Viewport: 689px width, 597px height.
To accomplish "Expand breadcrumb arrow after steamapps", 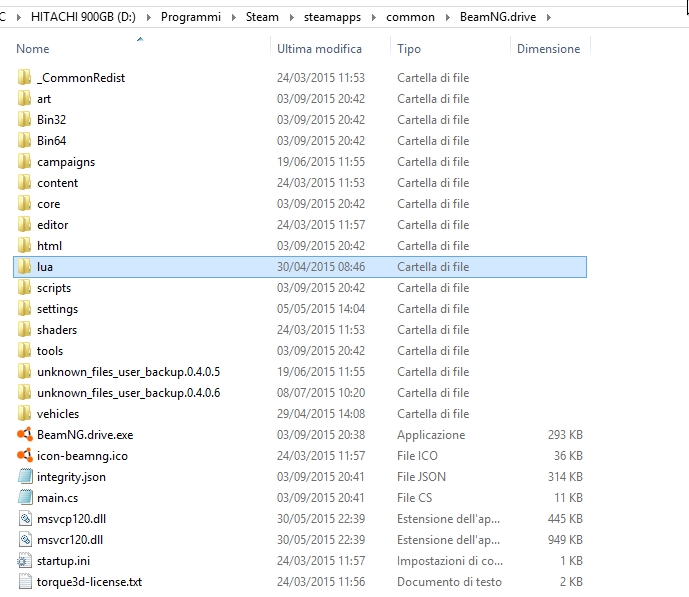I will 374,18.
